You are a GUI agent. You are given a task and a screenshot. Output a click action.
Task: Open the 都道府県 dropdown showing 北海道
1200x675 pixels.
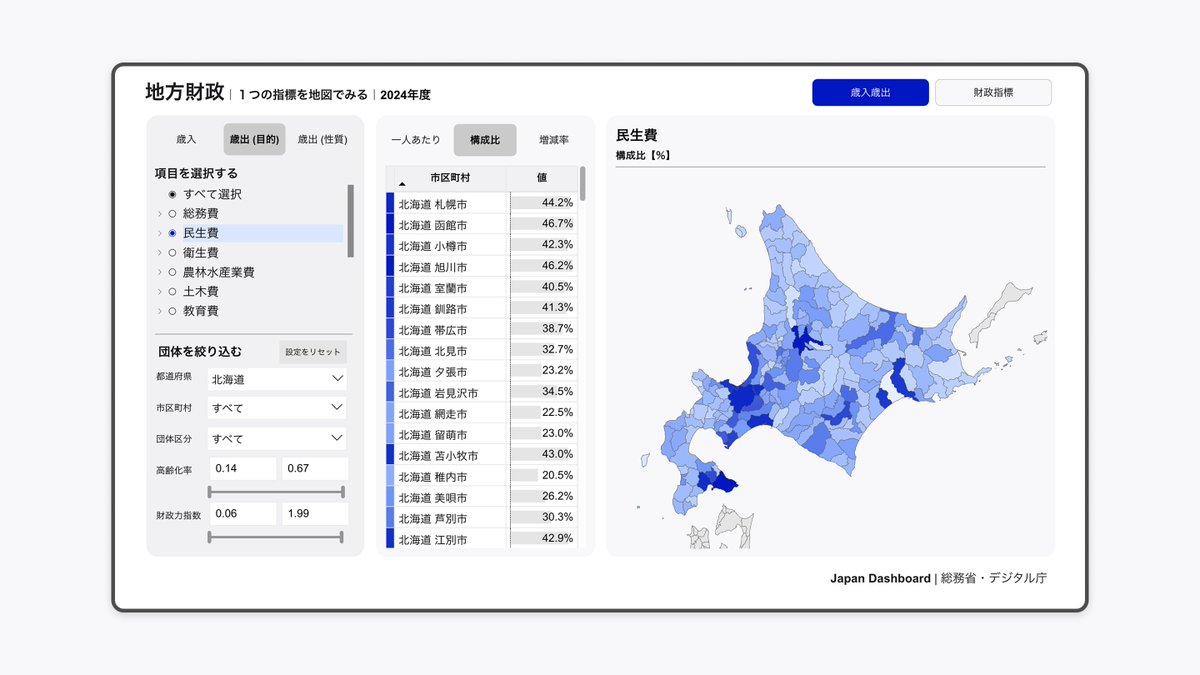[277, 379]
